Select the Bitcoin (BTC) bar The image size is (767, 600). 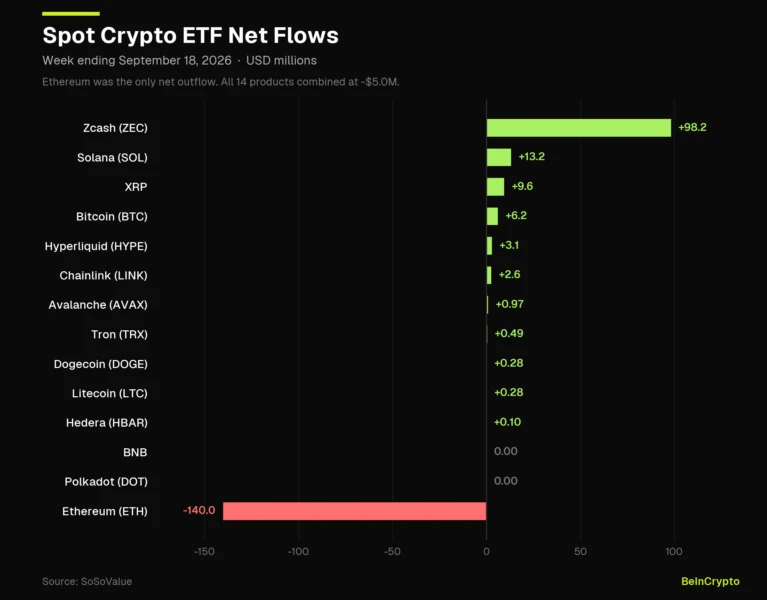pyautogui.click(x=493, y=216)
